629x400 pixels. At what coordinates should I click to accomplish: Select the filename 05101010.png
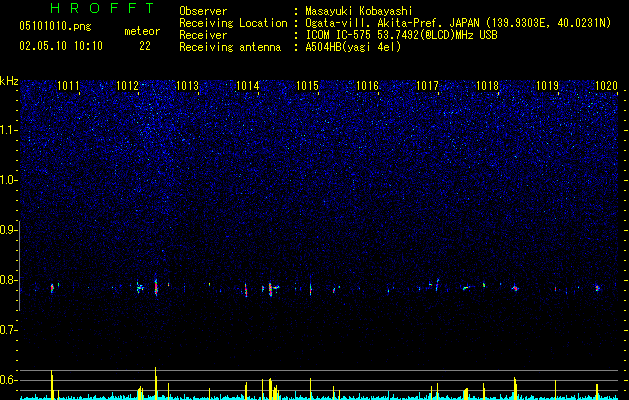click(55, 26)
